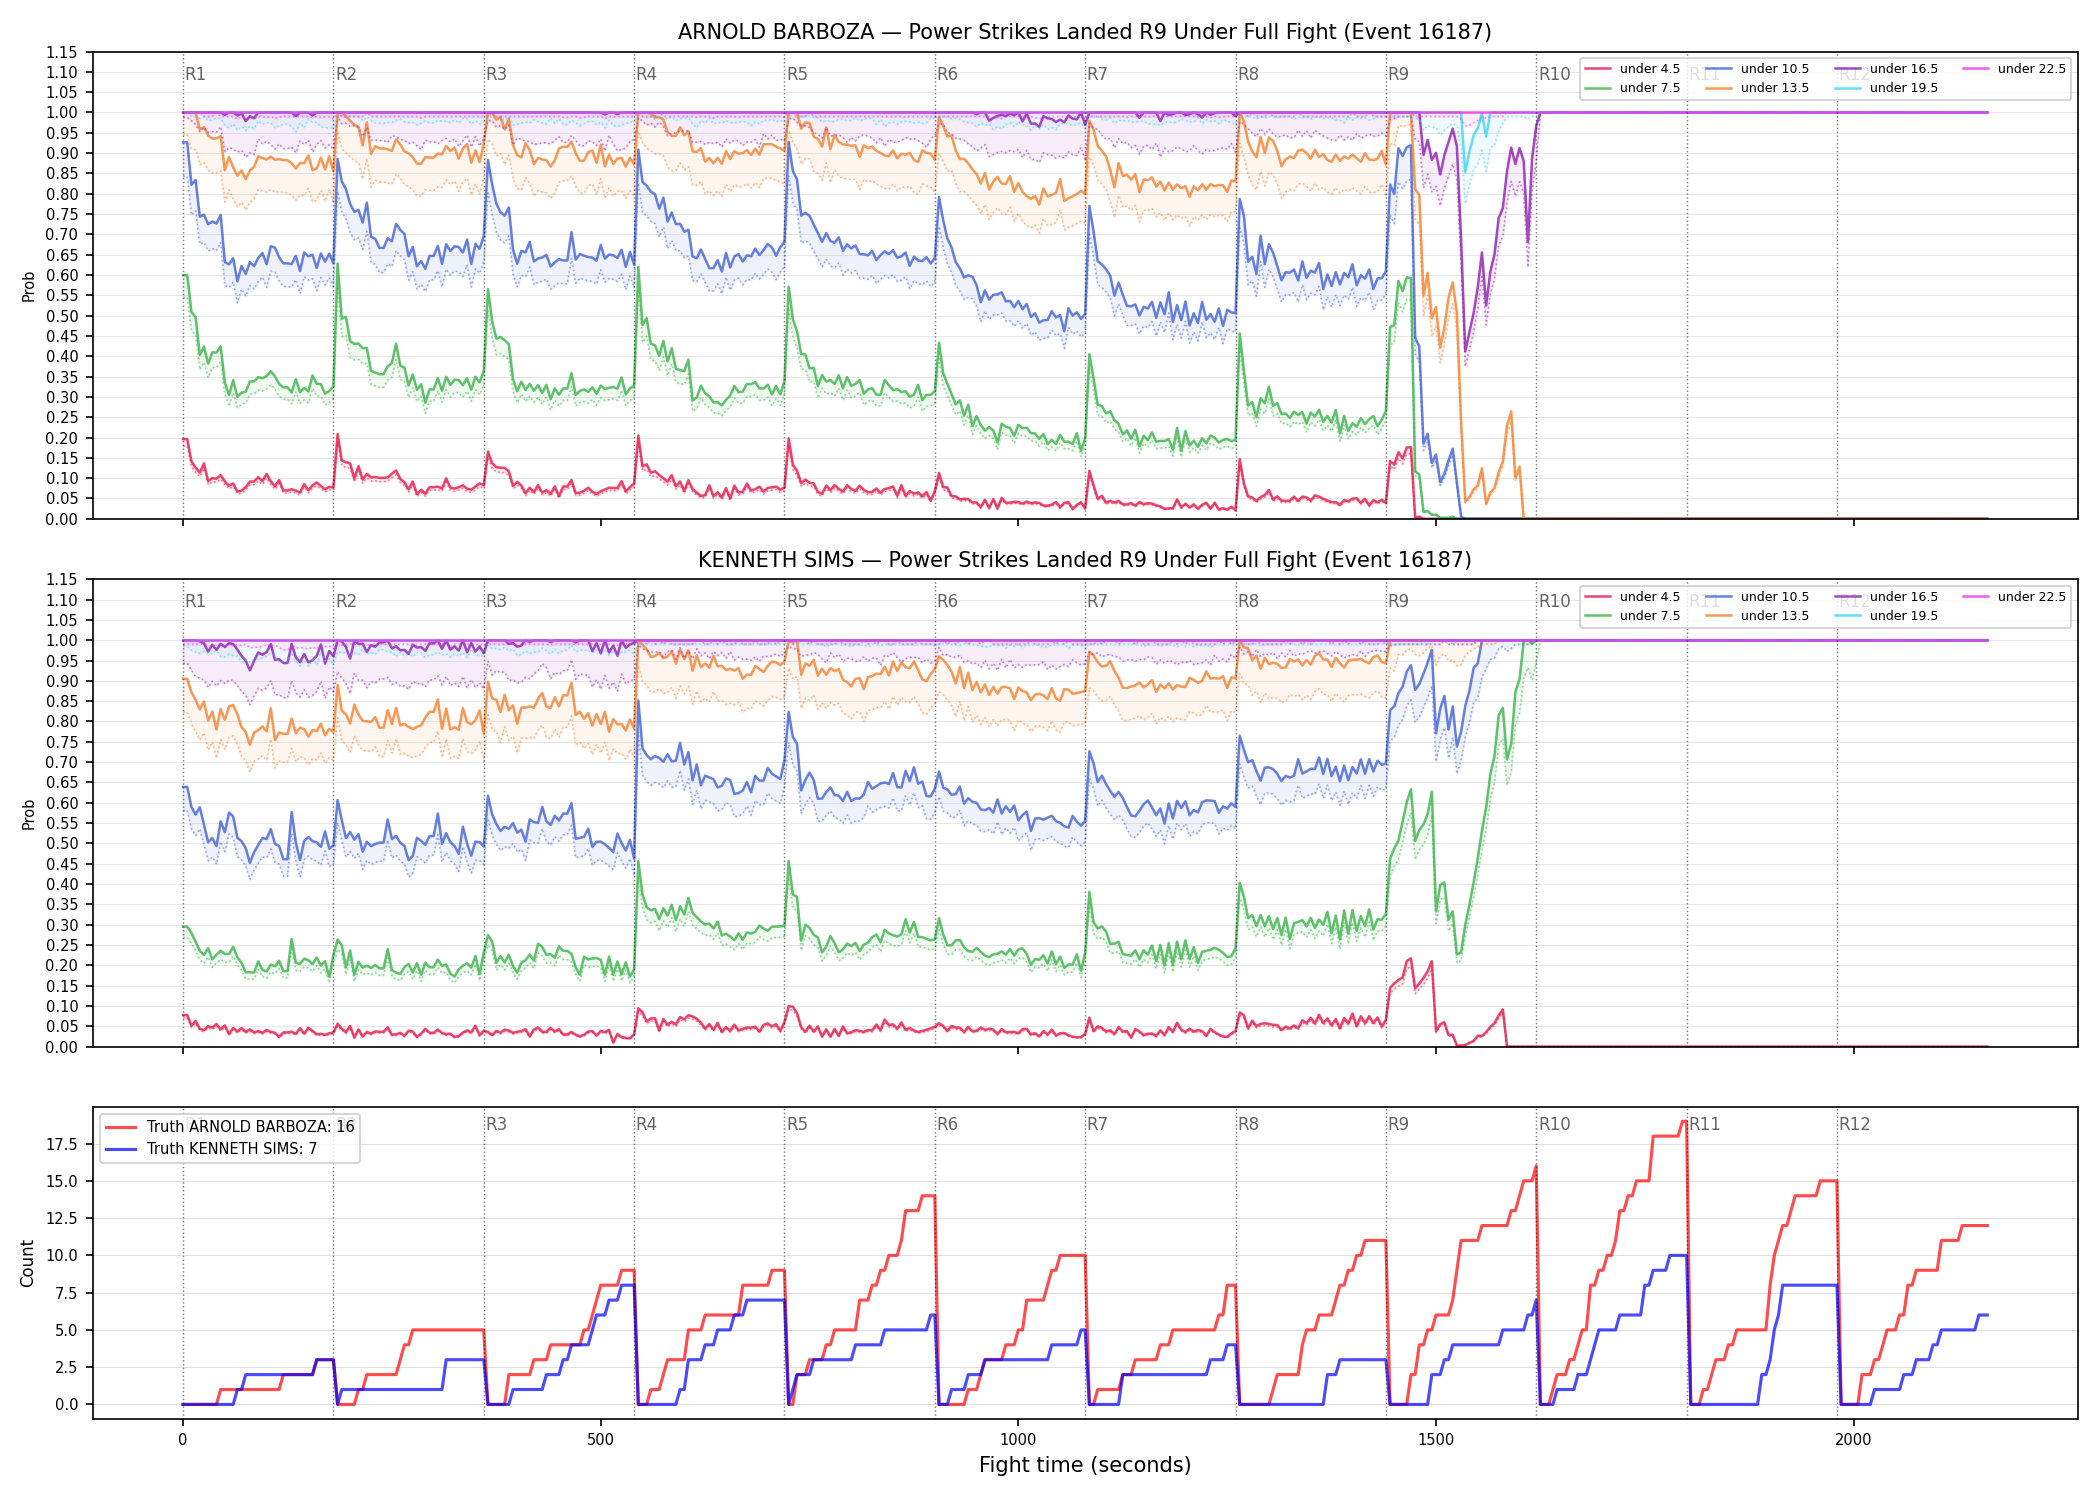The width and height of the screenshot is (2100, 1500).
Task: Click the R6 round label in Count chart
Action: 947,1124
